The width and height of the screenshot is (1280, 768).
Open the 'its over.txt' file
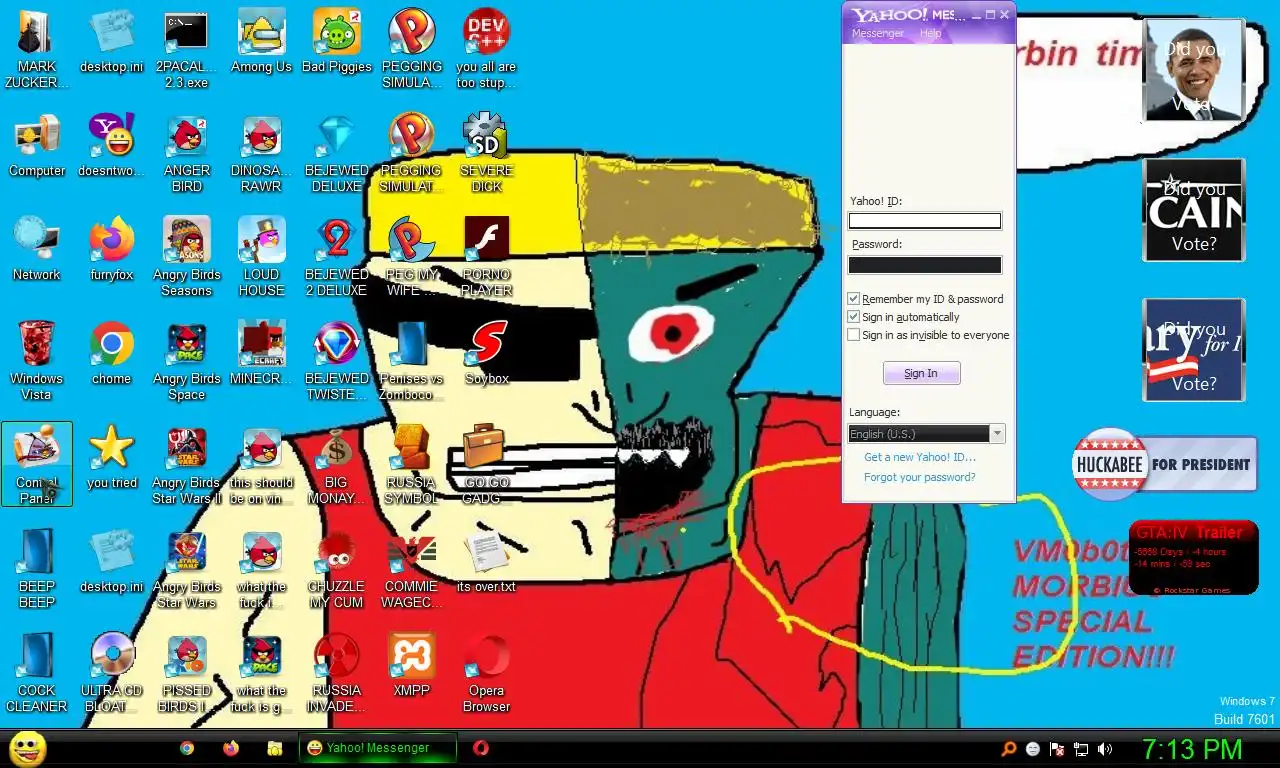point(486,562)
